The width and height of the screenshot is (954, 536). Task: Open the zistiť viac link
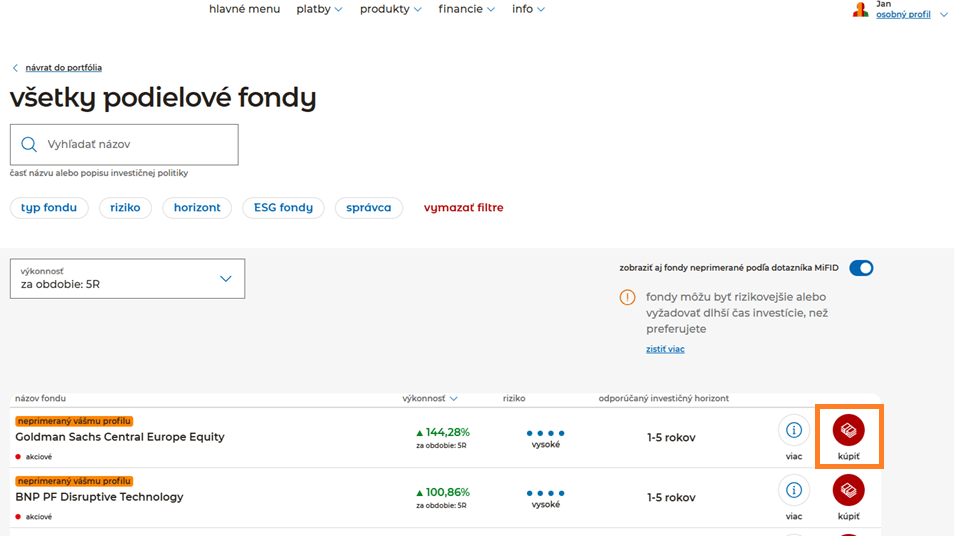pos(665,349)
